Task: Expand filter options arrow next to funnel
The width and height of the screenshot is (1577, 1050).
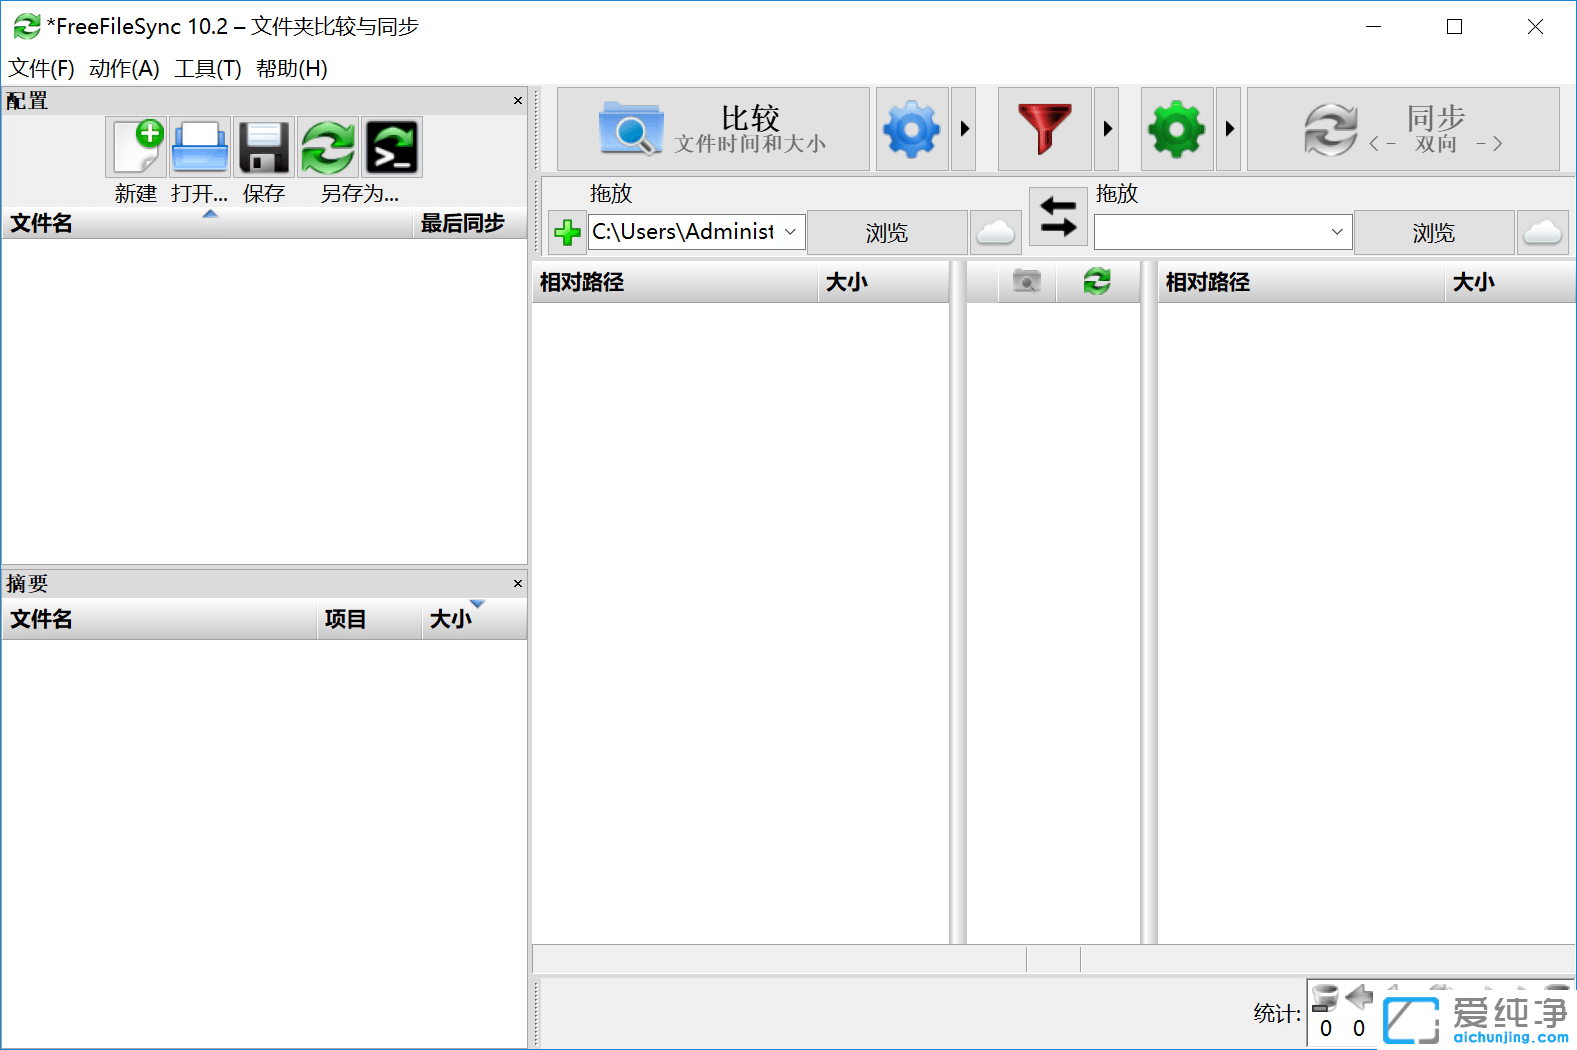Action: (1107, 129)
